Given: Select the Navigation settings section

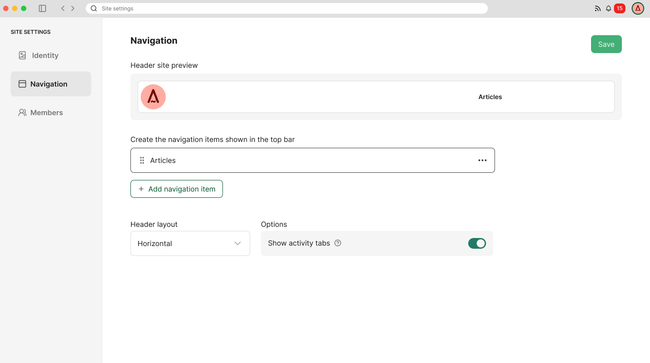Looking at the screenshot, I should pos(51,84).
